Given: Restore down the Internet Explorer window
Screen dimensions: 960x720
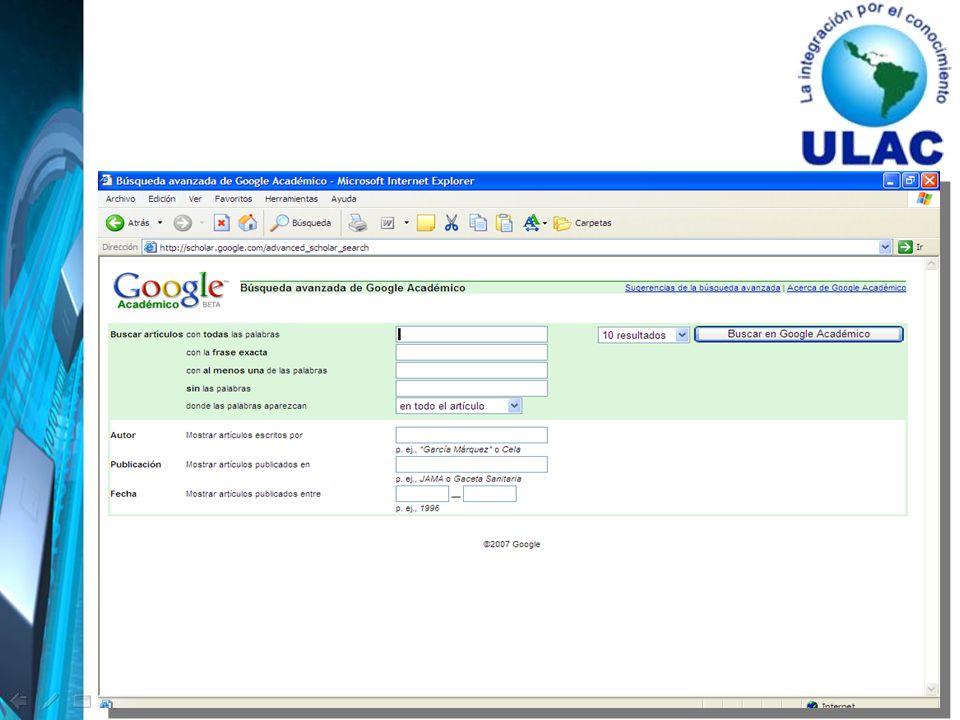Looking at the screenshot, I should coord(910,181).
